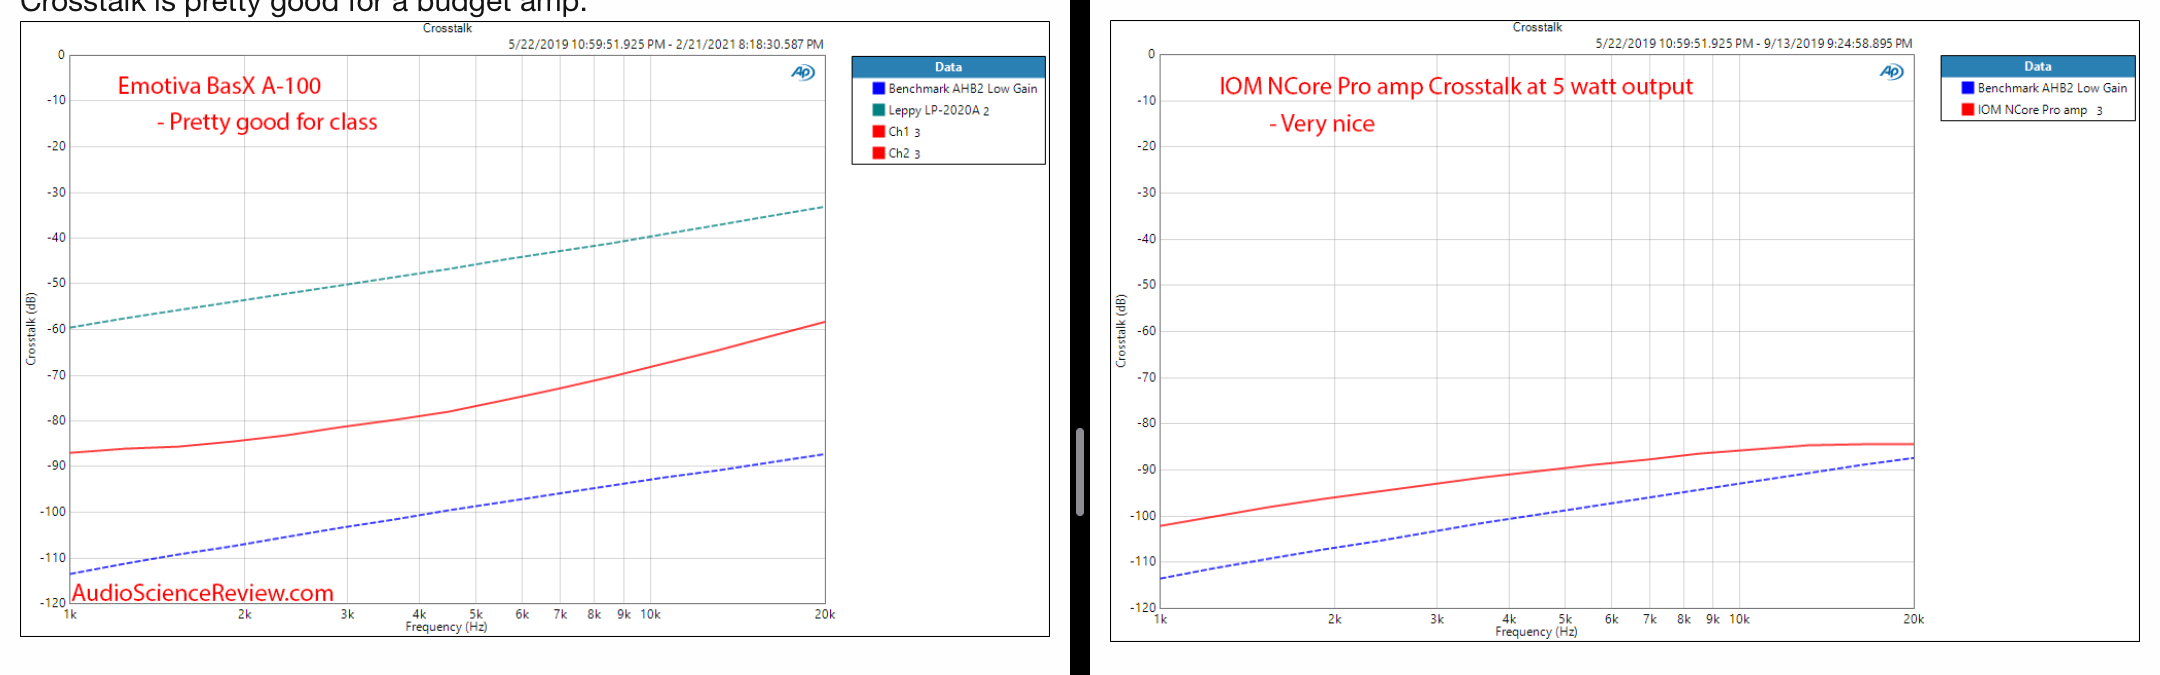Select IOM NCore Pro amp label in legend

click(2032, 110)
